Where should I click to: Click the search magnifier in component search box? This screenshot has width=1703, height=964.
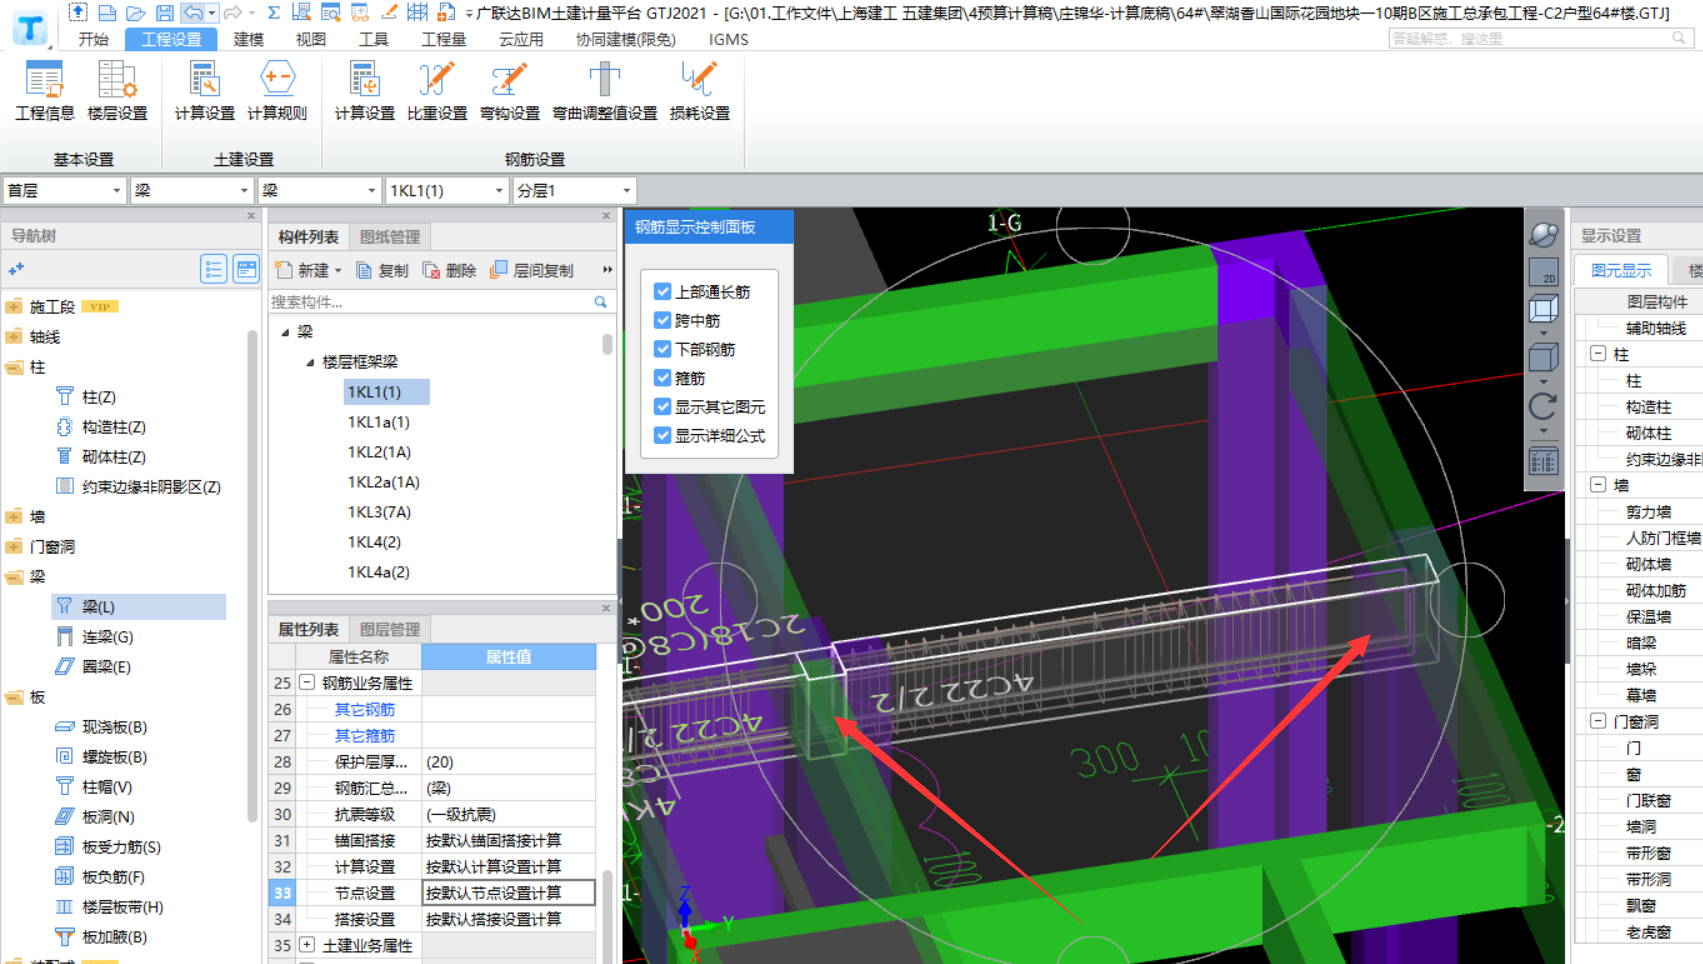click(600, 301)
